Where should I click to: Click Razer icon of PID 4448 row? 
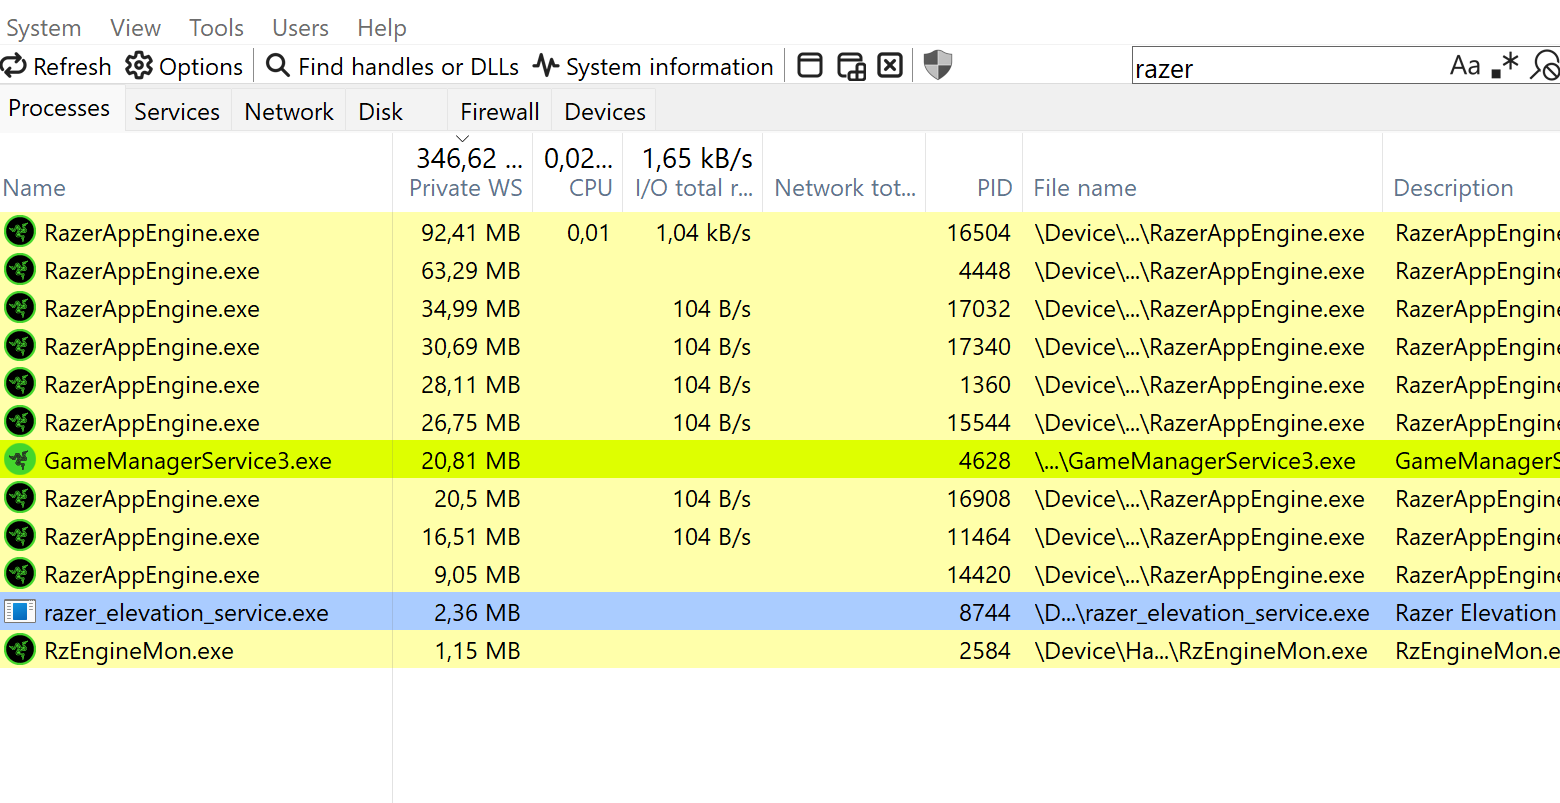(x=20, y=270)
